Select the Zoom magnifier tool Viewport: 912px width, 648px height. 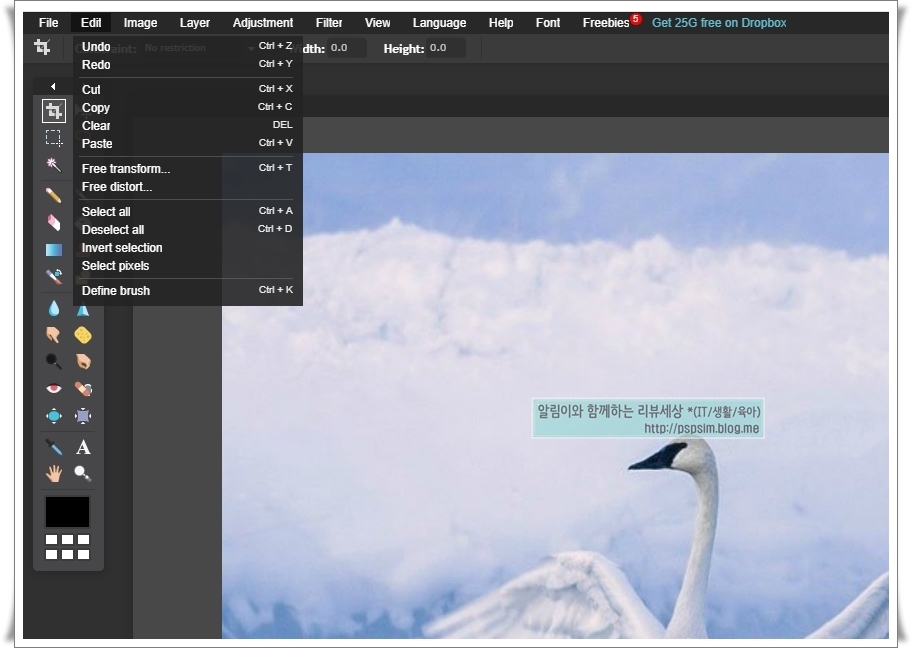coord(83,473)
